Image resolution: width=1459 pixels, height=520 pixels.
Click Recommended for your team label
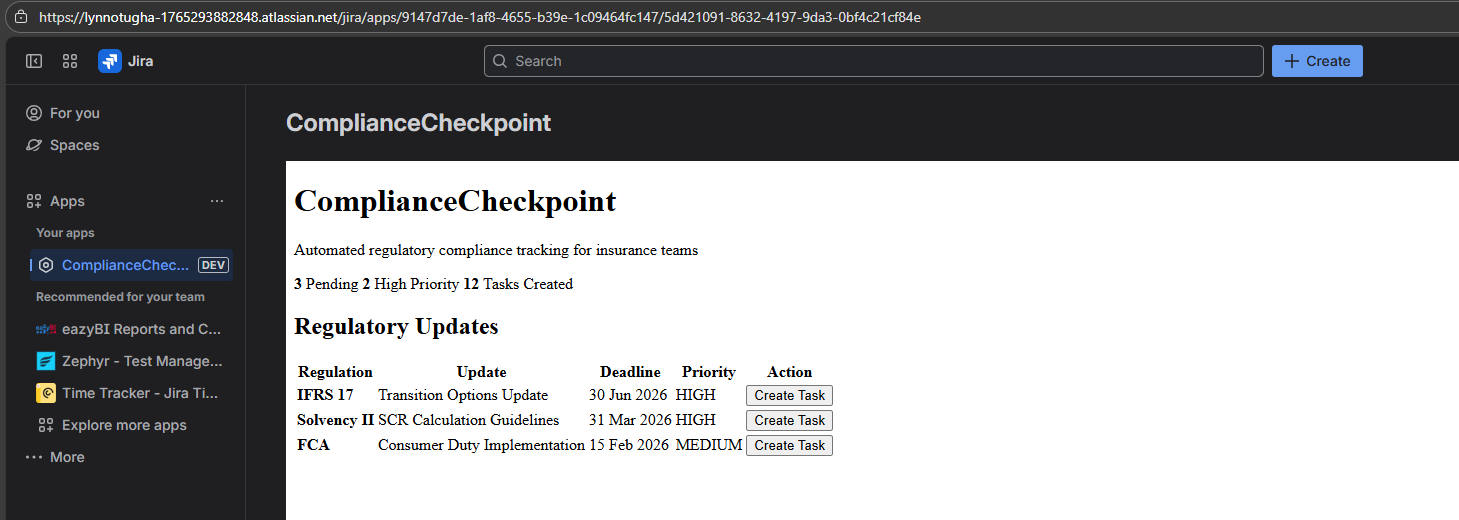click(x=120, y=297)
